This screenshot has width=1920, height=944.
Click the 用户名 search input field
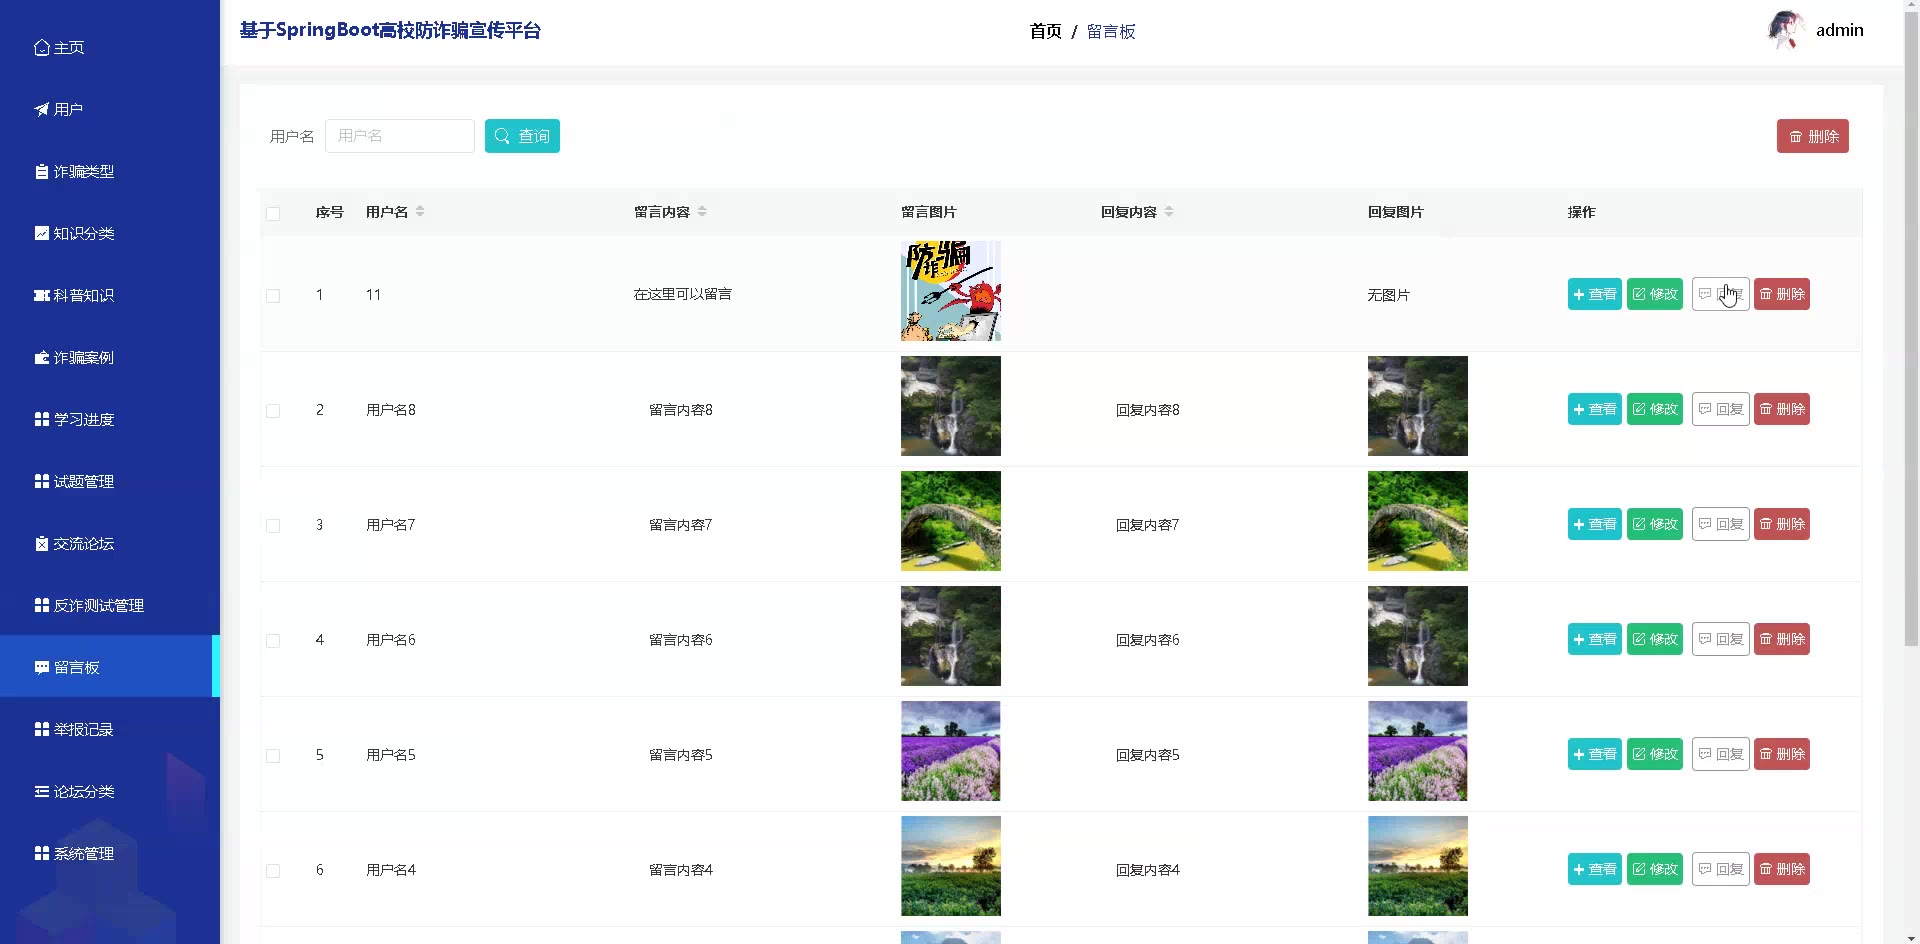tap(400, 136)
